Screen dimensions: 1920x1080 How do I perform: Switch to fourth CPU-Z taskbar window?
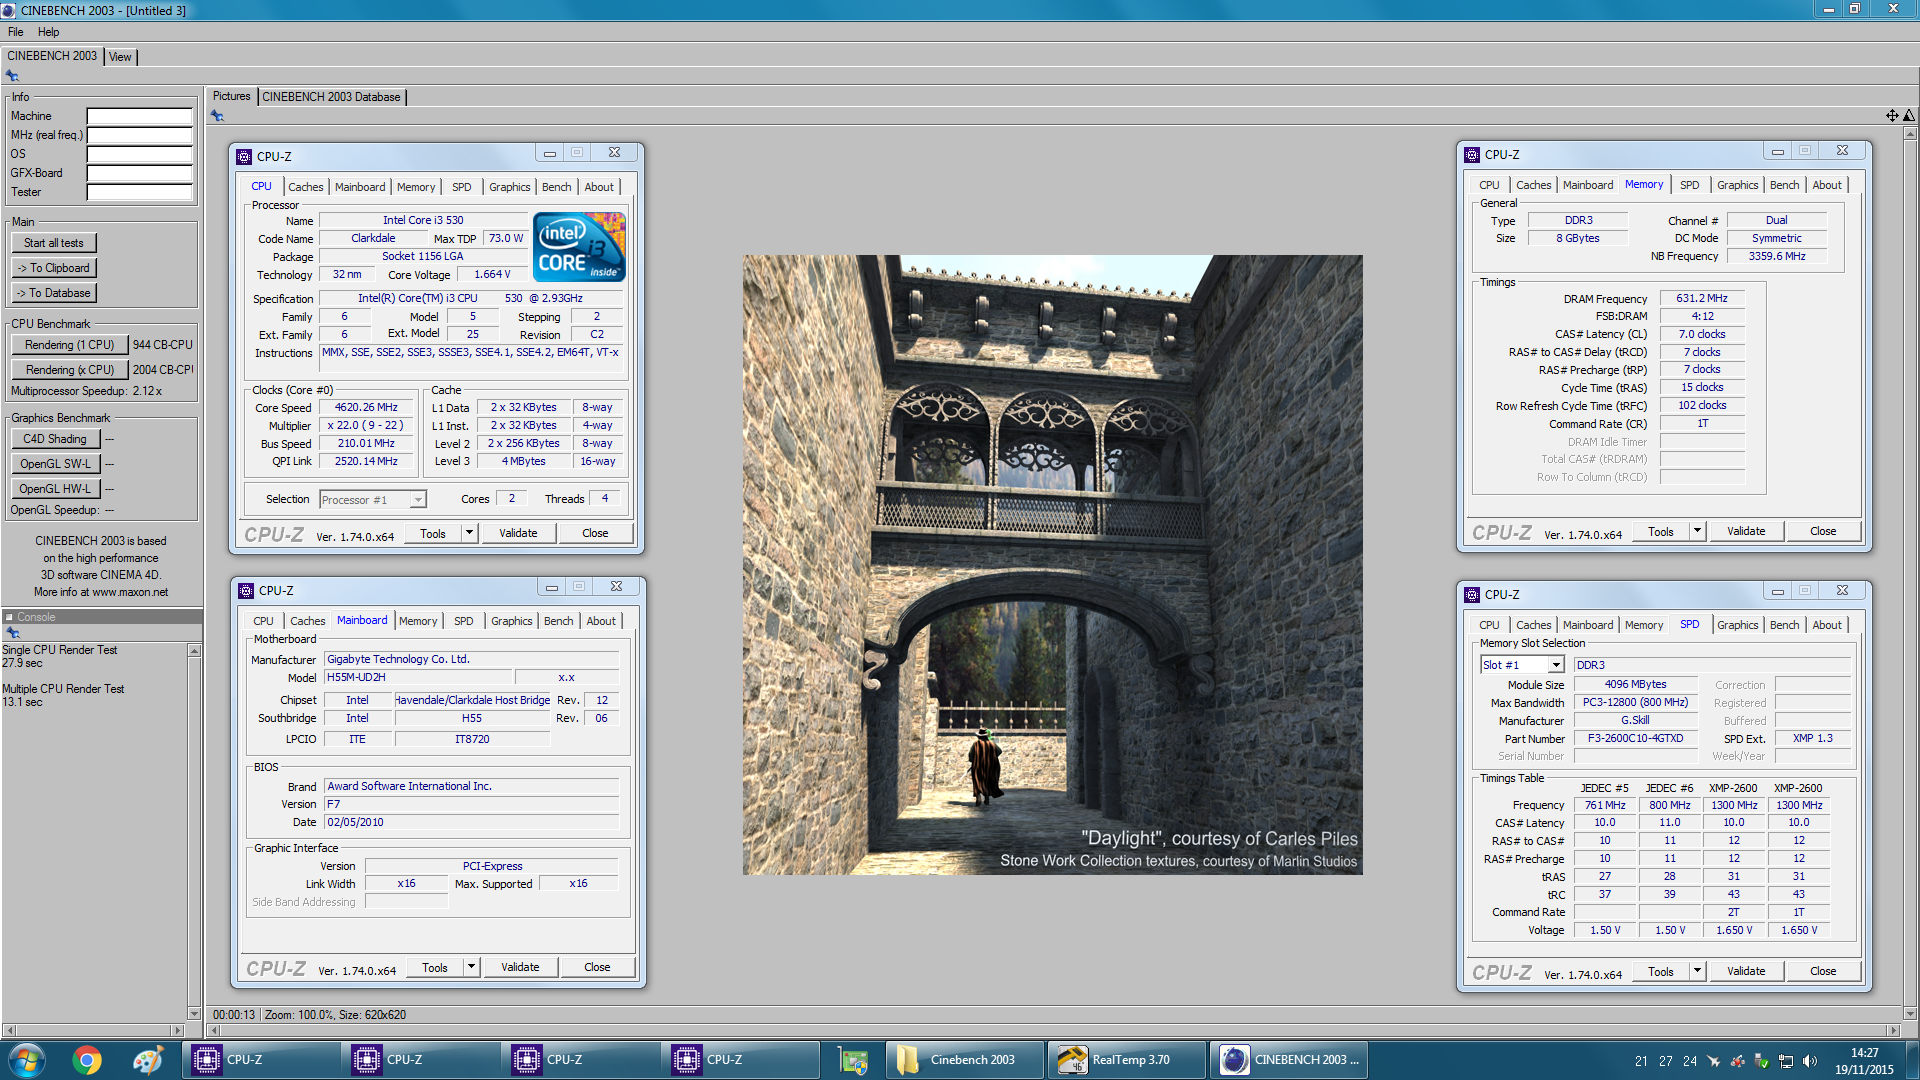click(740, 1060)
